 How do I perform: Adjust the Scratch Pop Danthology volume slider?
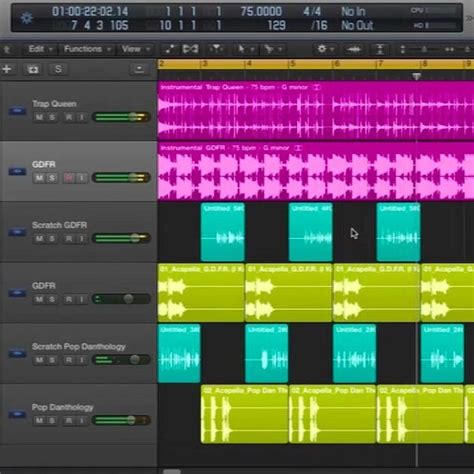[121, 360]
